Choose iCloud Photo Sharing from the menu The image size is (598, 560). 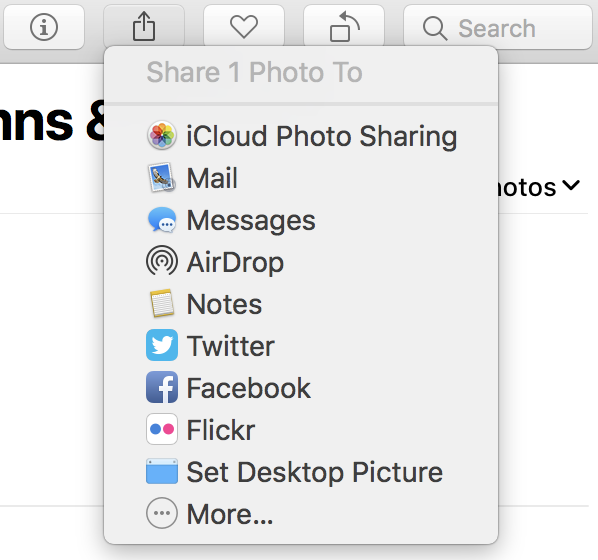(301, 136)
